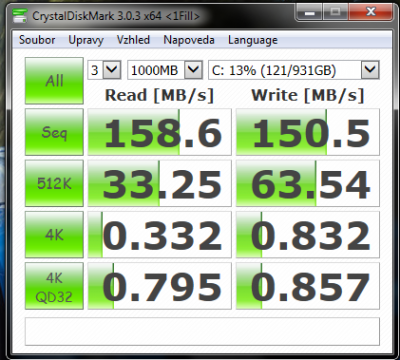Start the 512K random test

click(54, 183)
